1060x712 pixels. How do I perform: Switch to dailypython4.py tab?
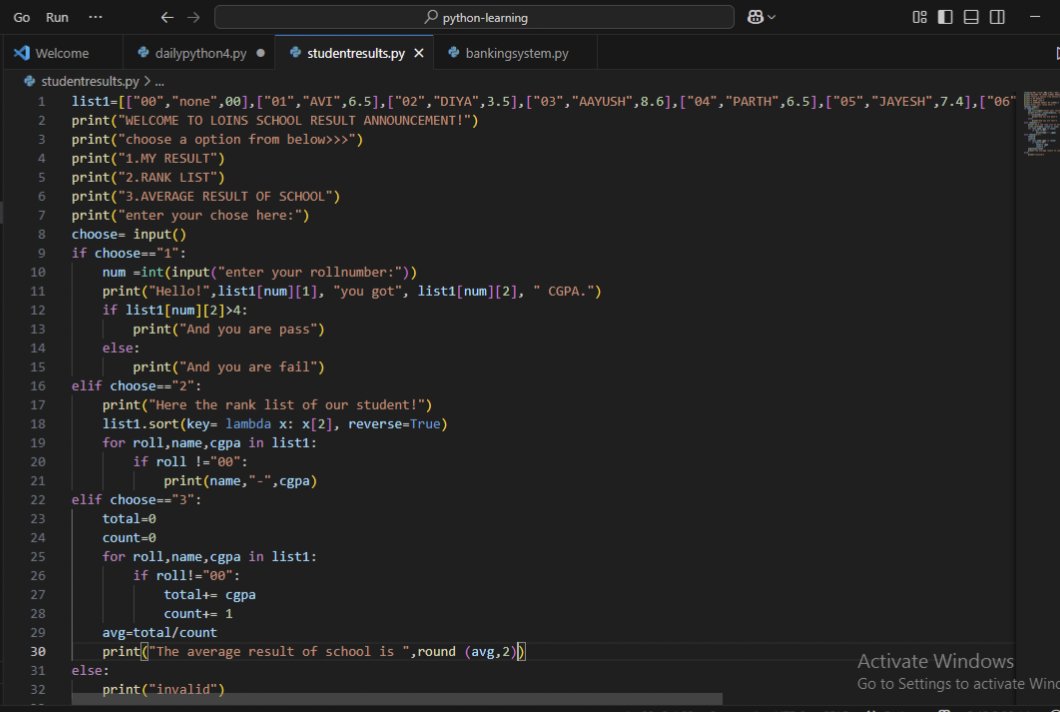(x=200, y=53)
